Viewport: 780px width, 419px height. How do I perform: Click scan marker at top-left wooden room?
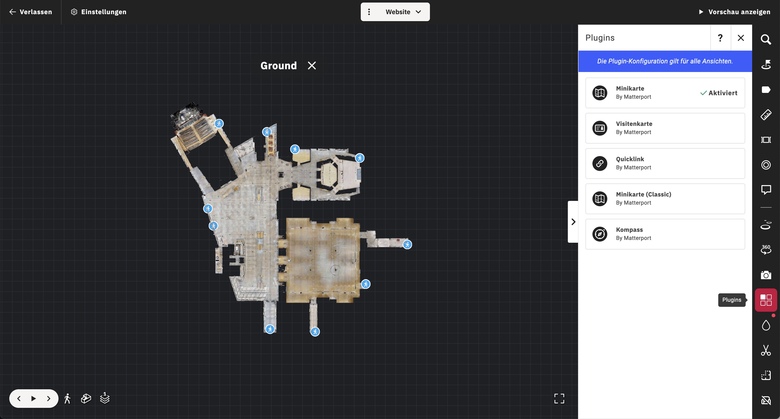click(x=219, y=123)
